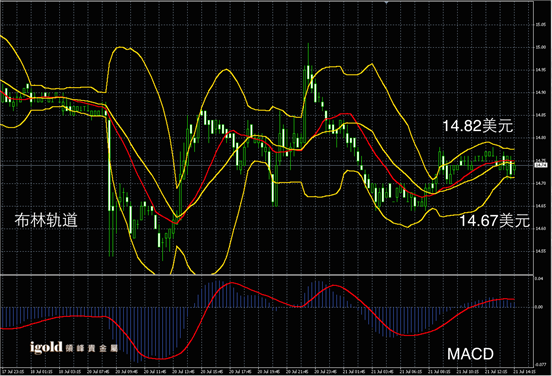Click the chart shift triangle marker at top

tap(387, 2)
